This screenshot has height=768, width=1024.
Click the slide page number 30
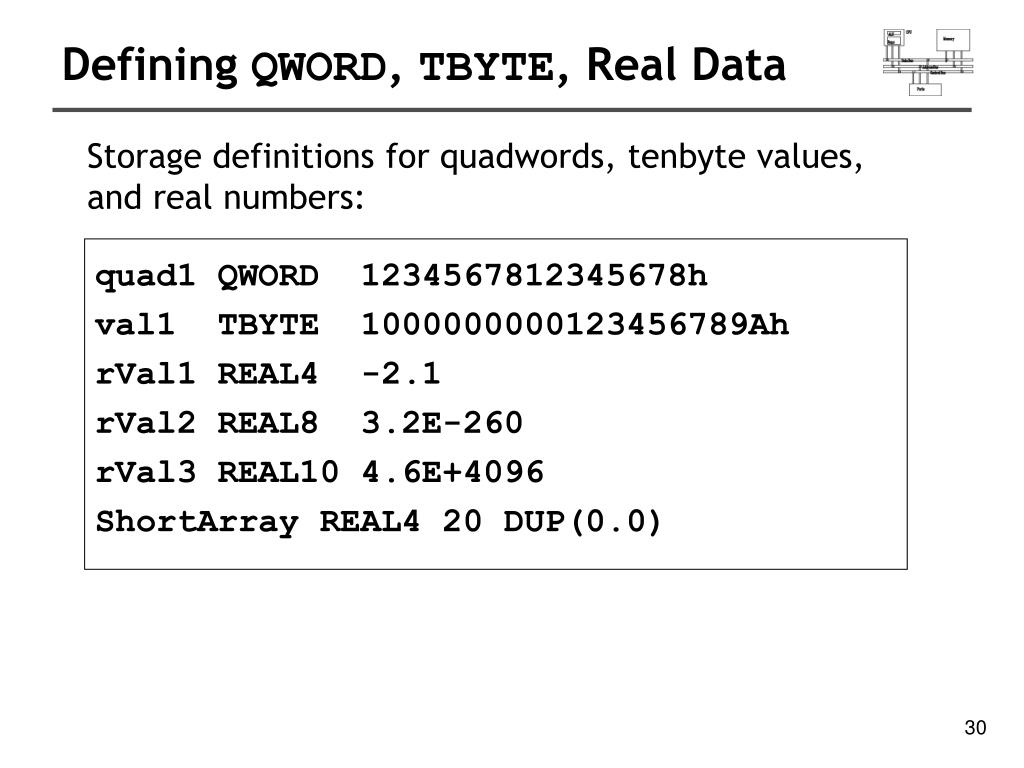click(975, 728)
